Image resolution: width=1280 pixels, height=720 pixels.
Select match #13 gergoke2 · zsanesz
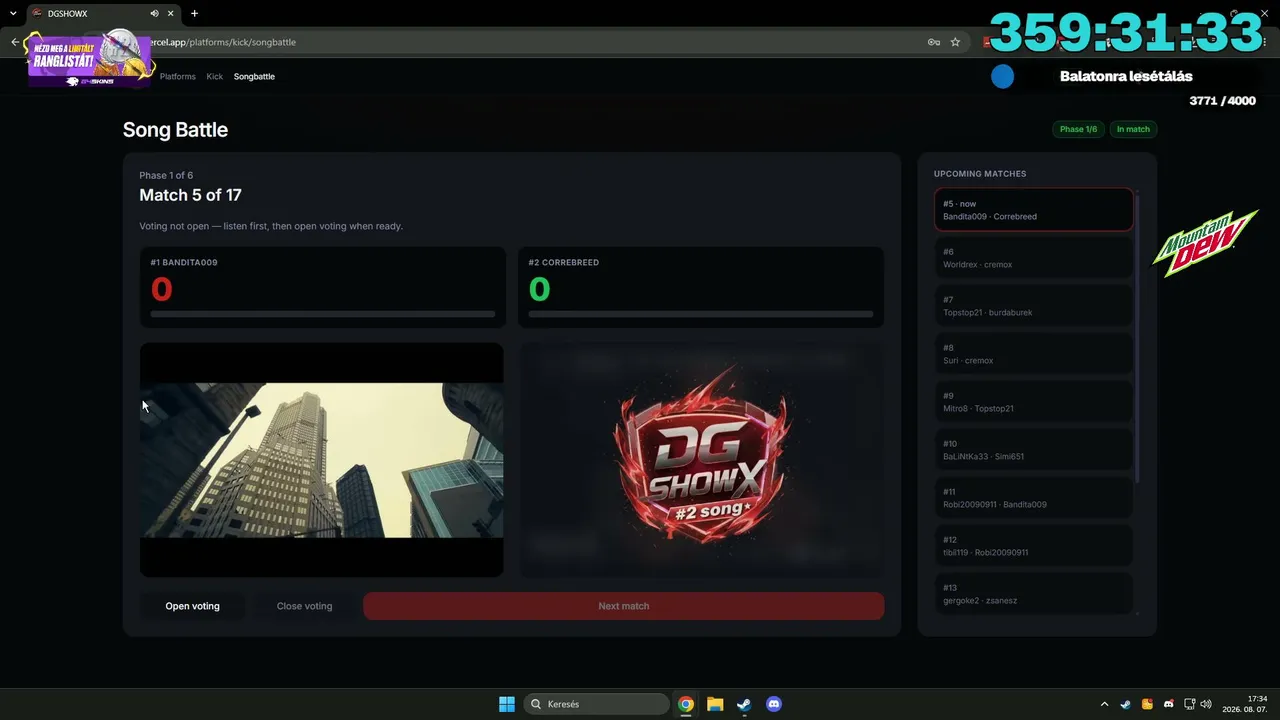click(1034, 593)
